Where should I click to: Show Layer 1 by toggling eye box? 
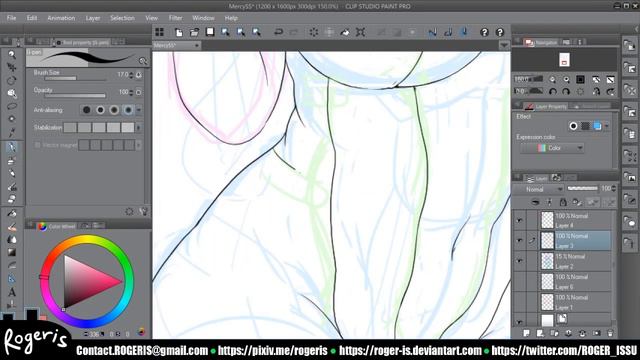(519, 302)
